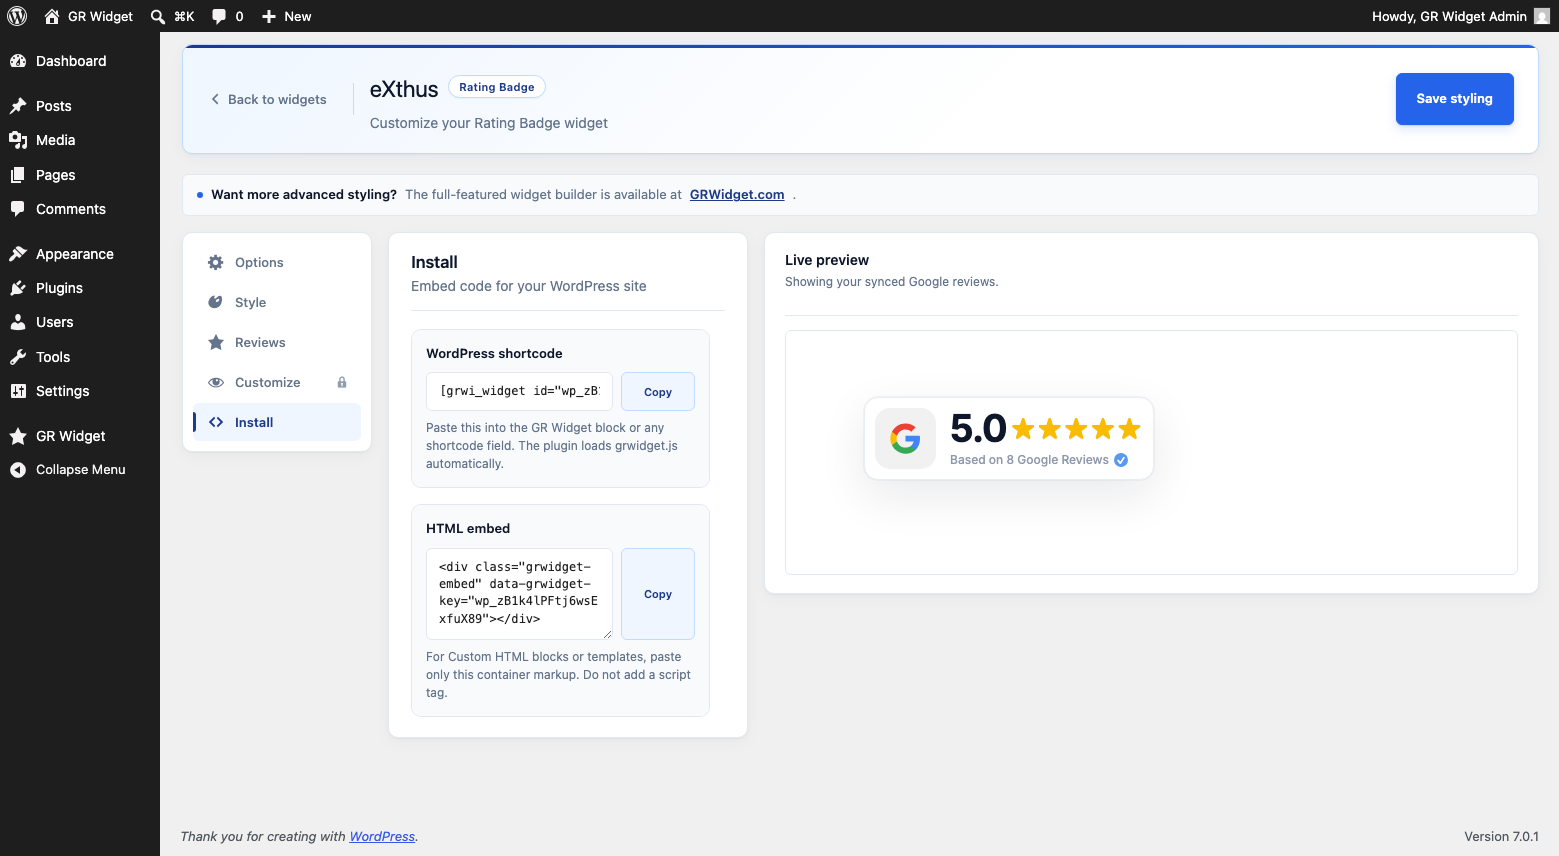
Task: Copy the WordPress shortcode
Action: [x=658, y=392]
